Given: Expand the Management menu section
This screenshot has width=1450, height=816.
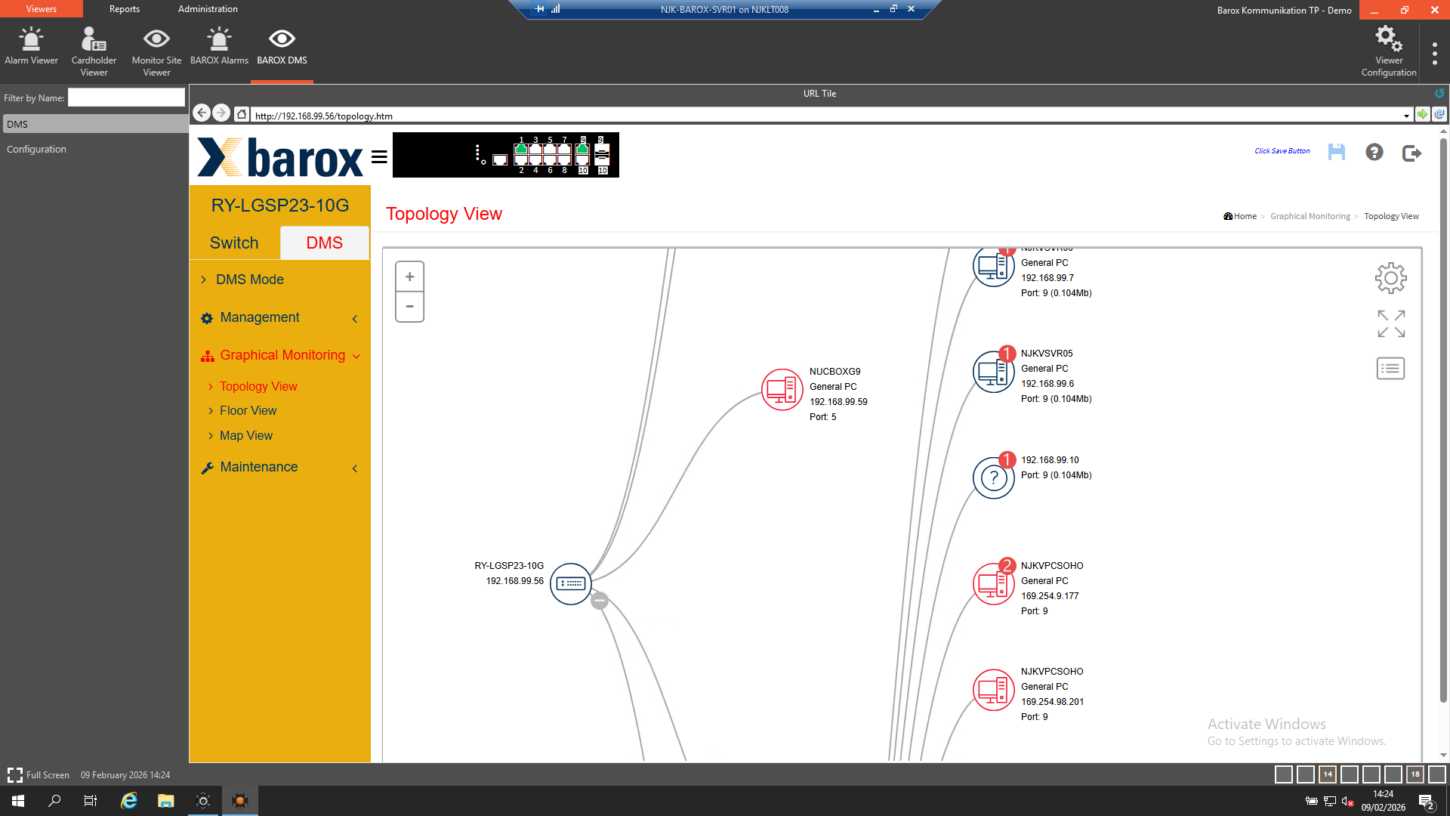Looking at the screenshot, I should click(259, 318).
